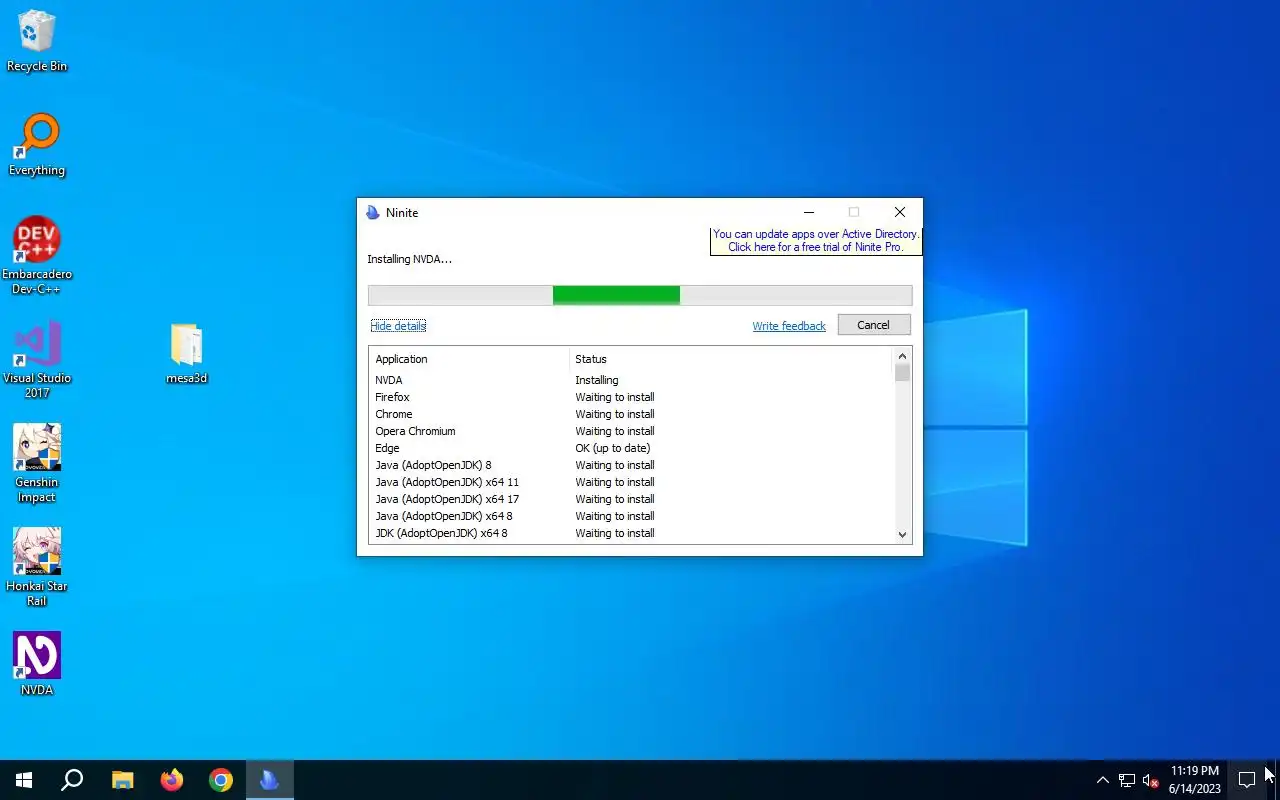Click the Ninite title bar icon
The width and height of the screenshot is (1280, 800).
pyautogui.click(x=373, y=212)
